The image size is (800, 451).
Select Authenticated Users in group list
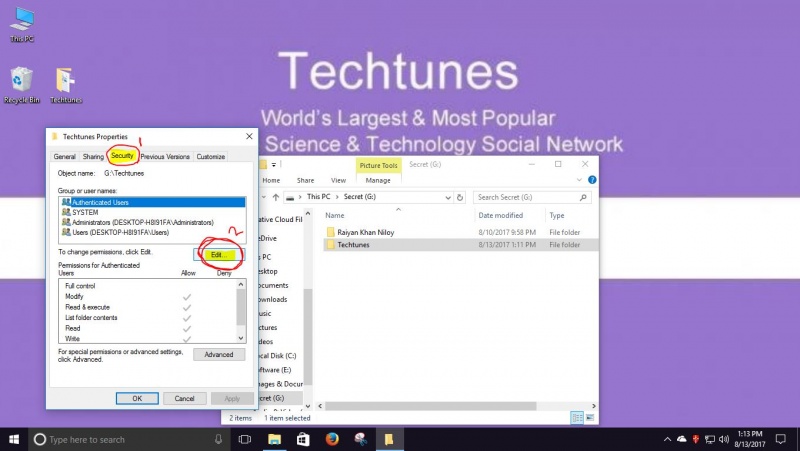pos(152,203)
